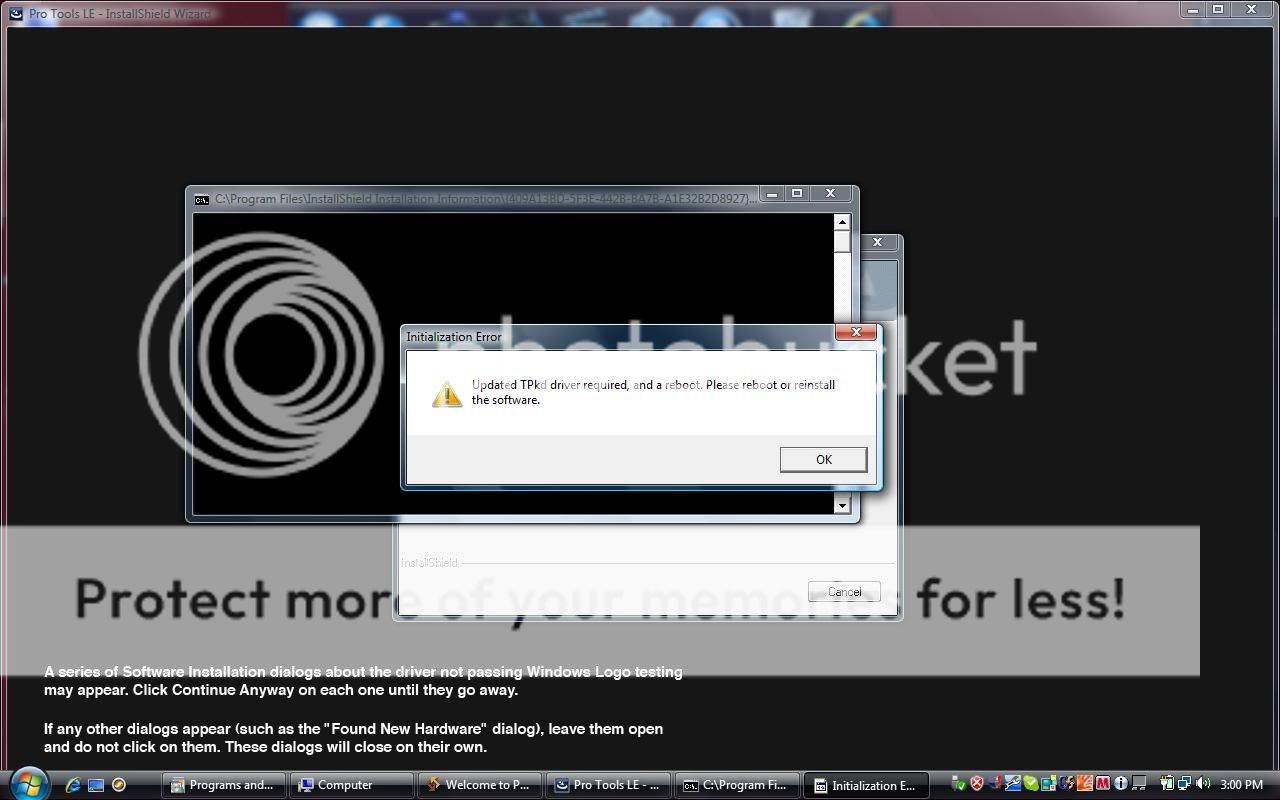Cancel the InstallShield setup
This screenshot has width=1280, height=800.
844,592
